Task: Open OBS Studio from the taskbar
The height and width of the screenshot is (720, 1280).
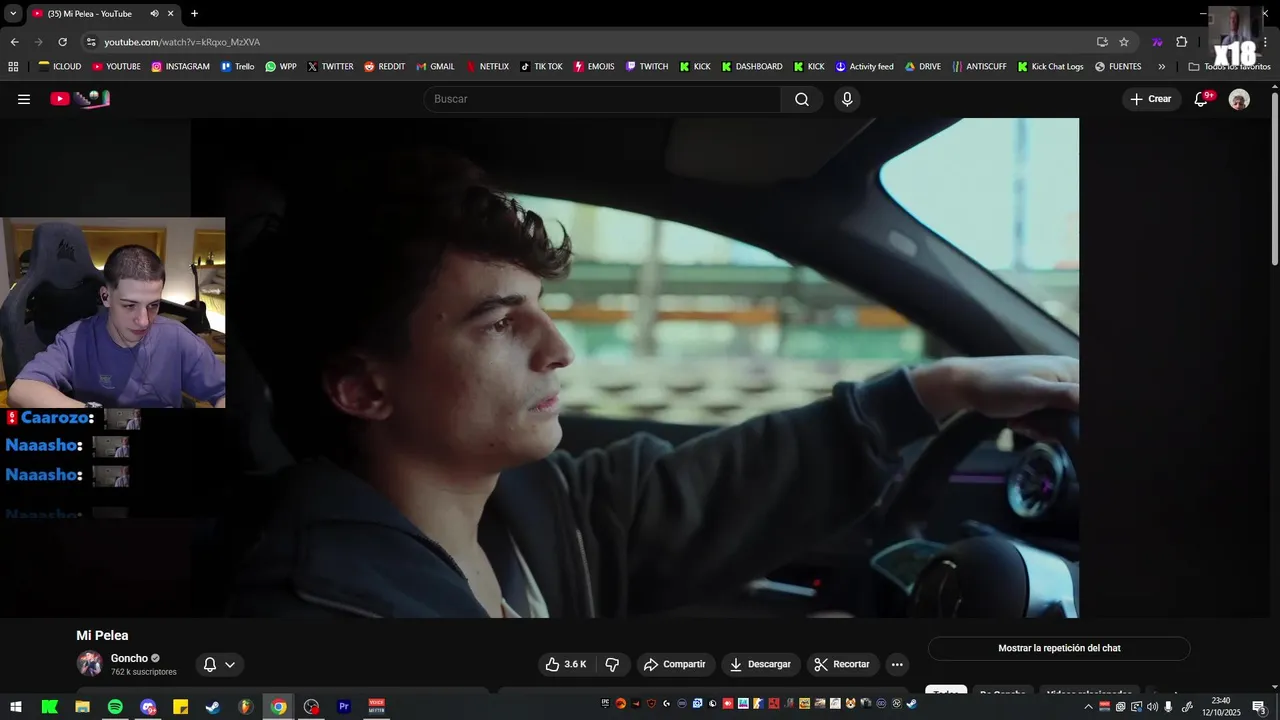Action: [311, 707]
